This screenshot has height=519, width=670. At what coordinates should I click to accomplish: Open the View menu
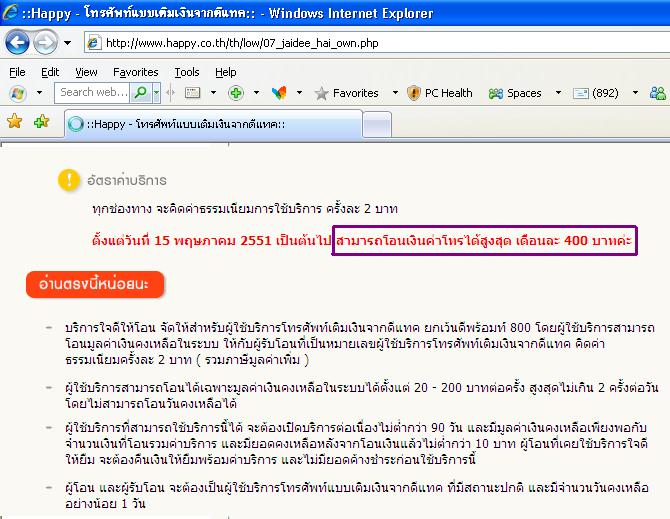86,72
